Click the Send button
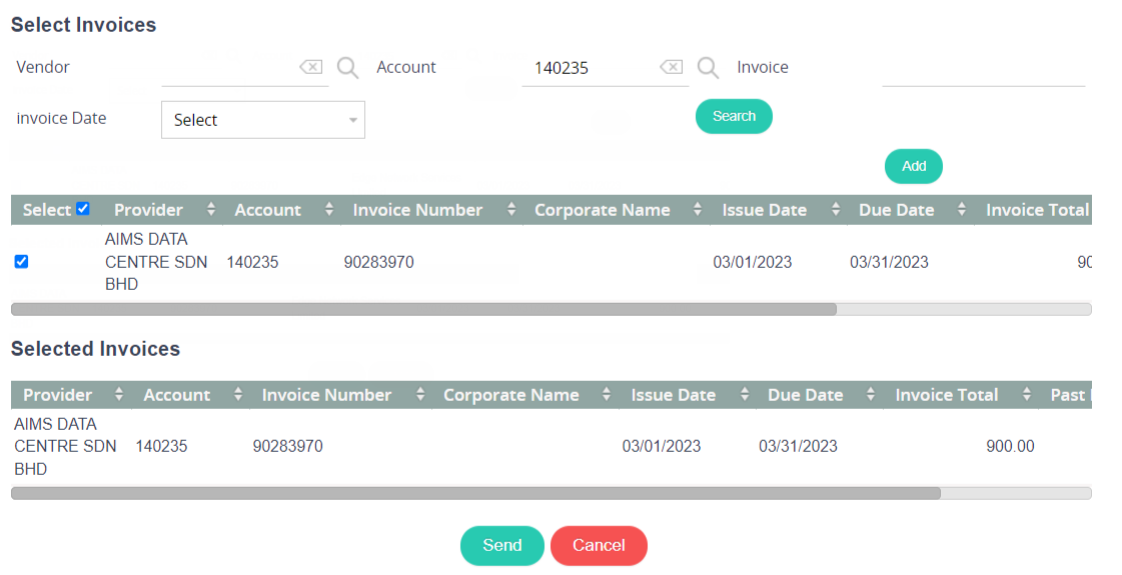The width and height of the screenshot is (1122, 575). click(502, 546)
